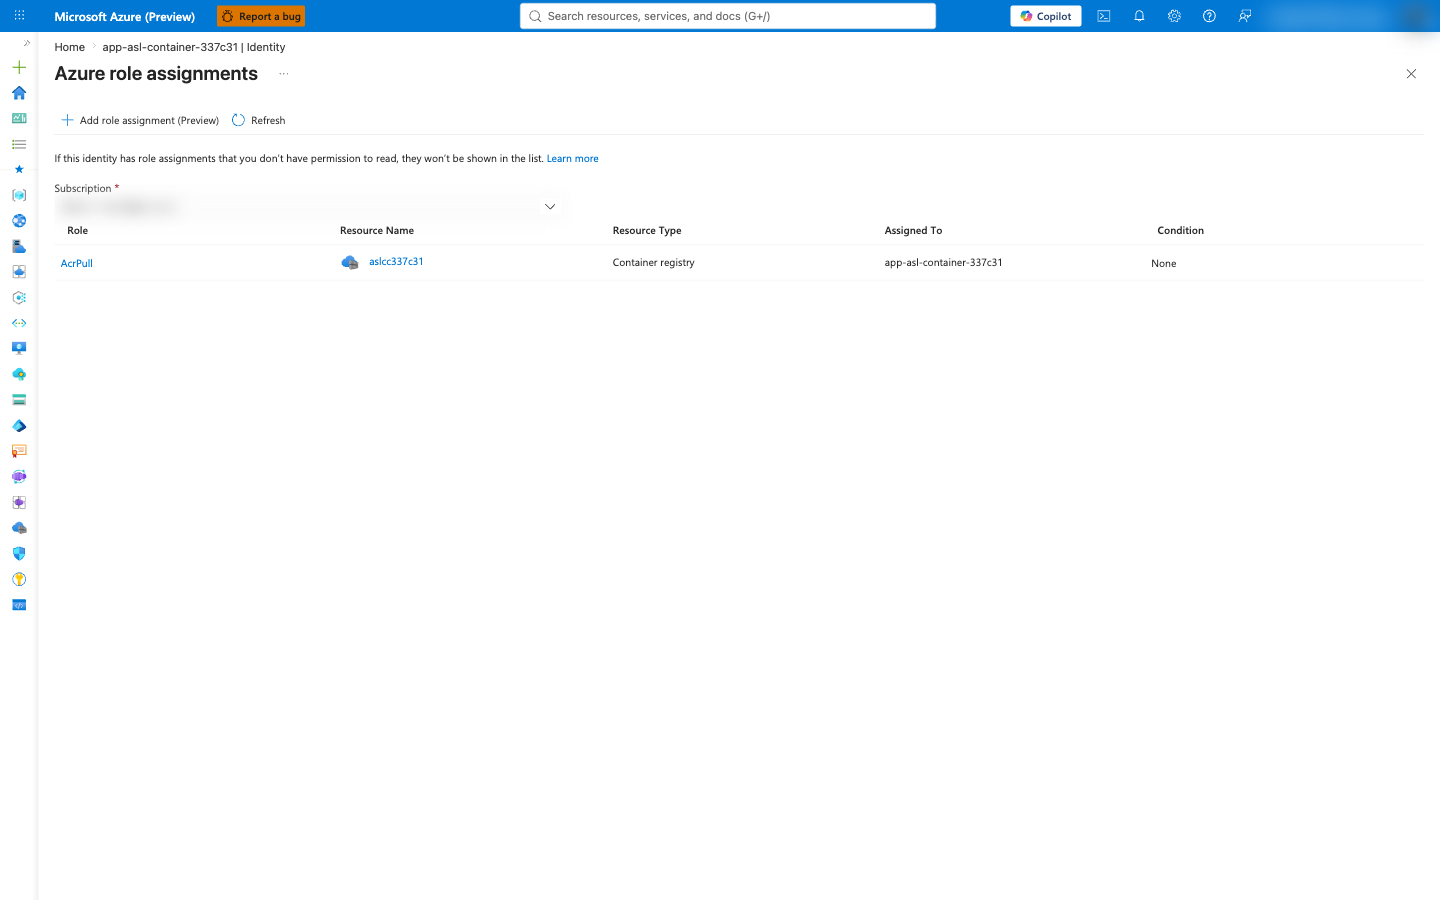This screenshot has height=900, width=1440.
Task: Open portal Settings gear
Action: 1174,16
